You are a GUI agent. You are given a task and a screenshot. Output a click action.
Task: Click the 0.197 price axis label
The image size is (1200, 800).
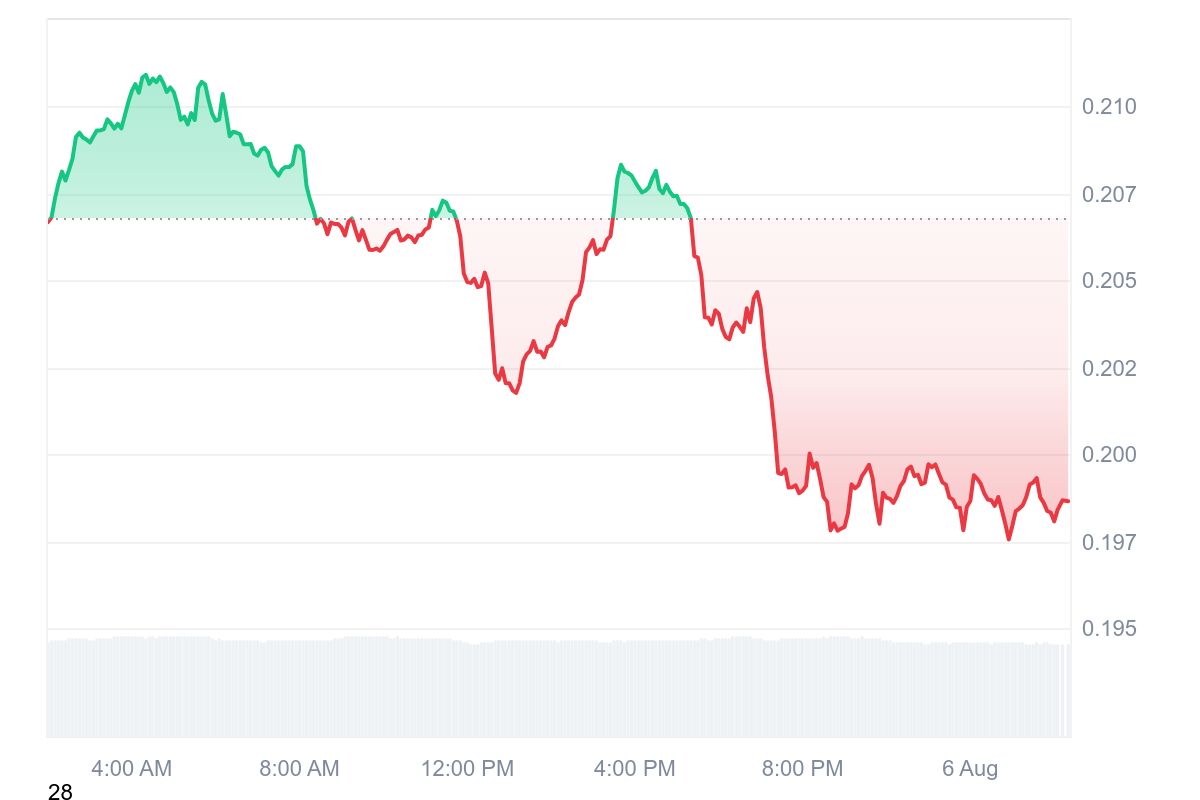coord(1109,542)
